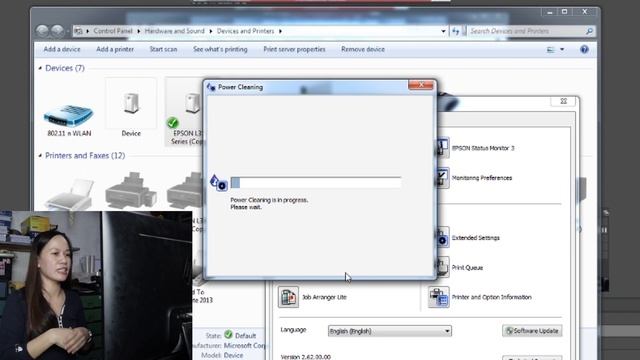The width and height of the screenshot is (640, 360).
Task: Open the view options dropdown arrow
Action: click(562, 49)
